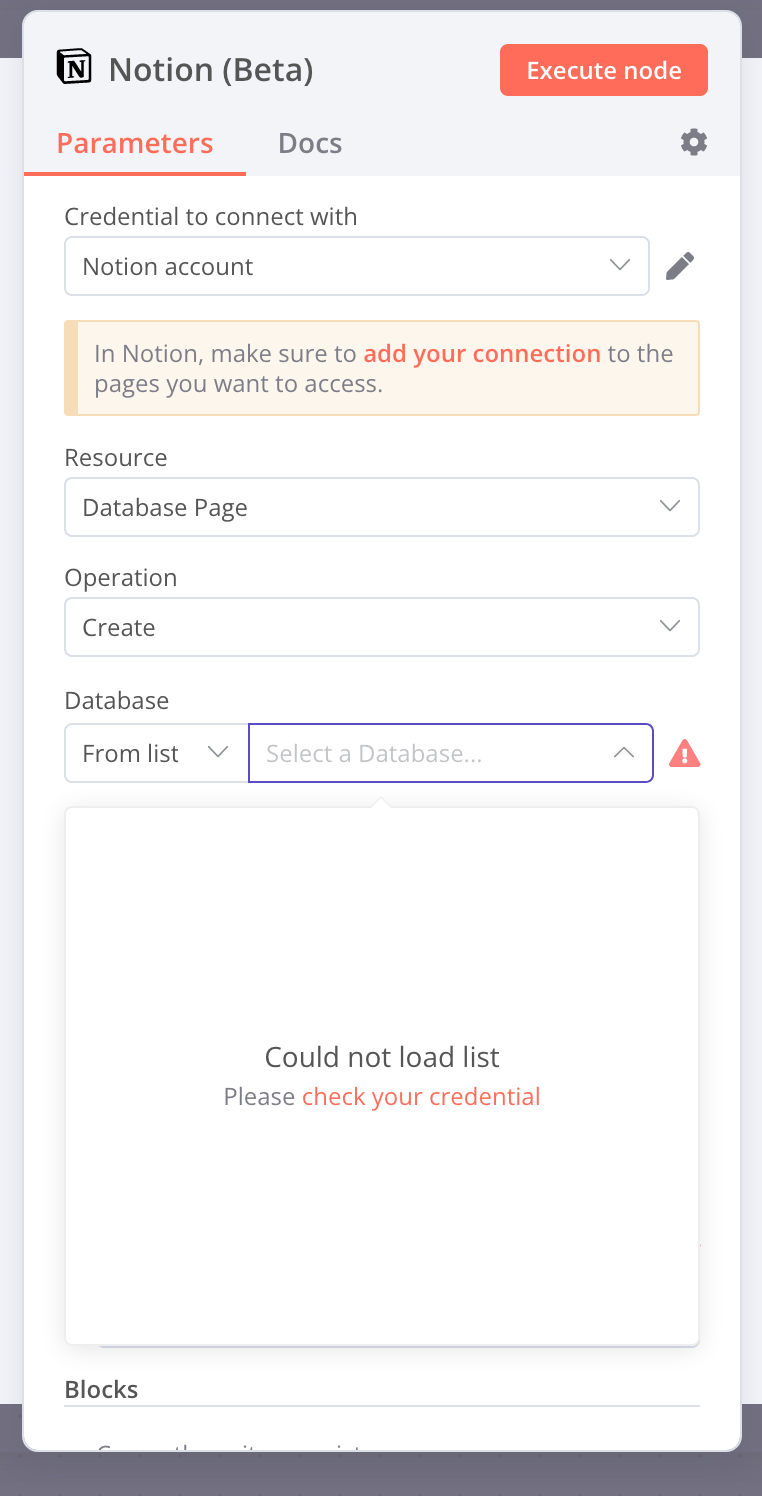Select the Parameters tab
This screenshot has height=1496, width=762.
[x=135, y=143]
